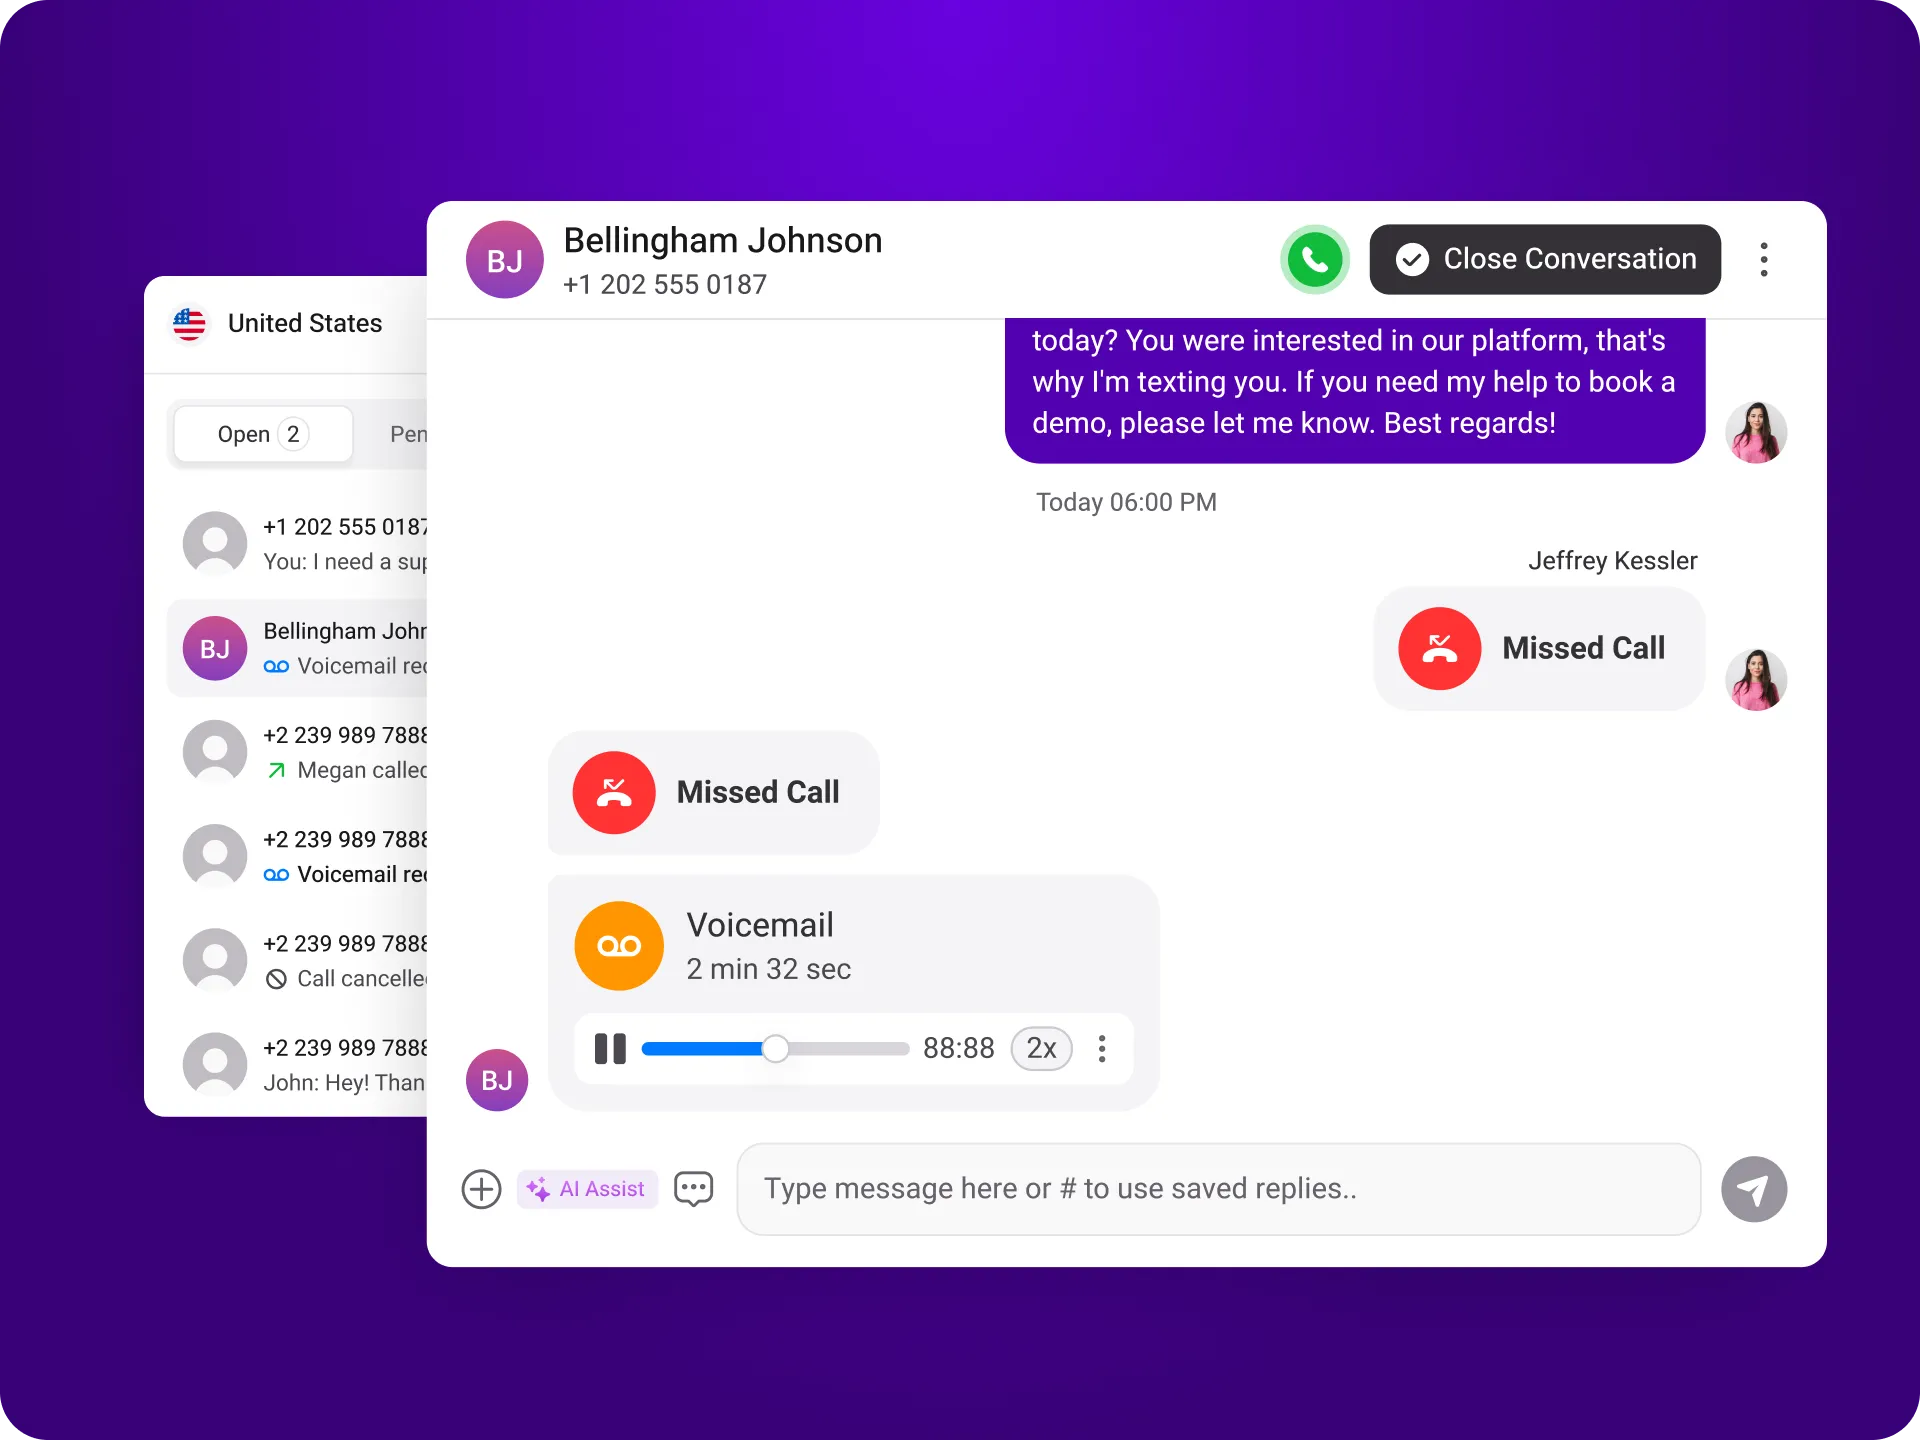Click the green outgoing call arrow icon
1920x1440 pixels.
pos(277,770)
